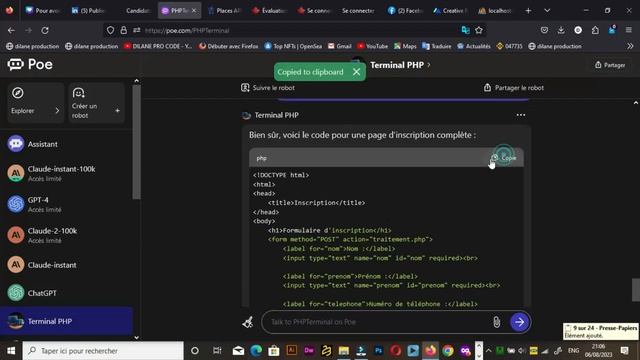The height and width of the screenshot is (360, 640).
Task: Open the Gmail bookmark
Action: tap(340, 46)
